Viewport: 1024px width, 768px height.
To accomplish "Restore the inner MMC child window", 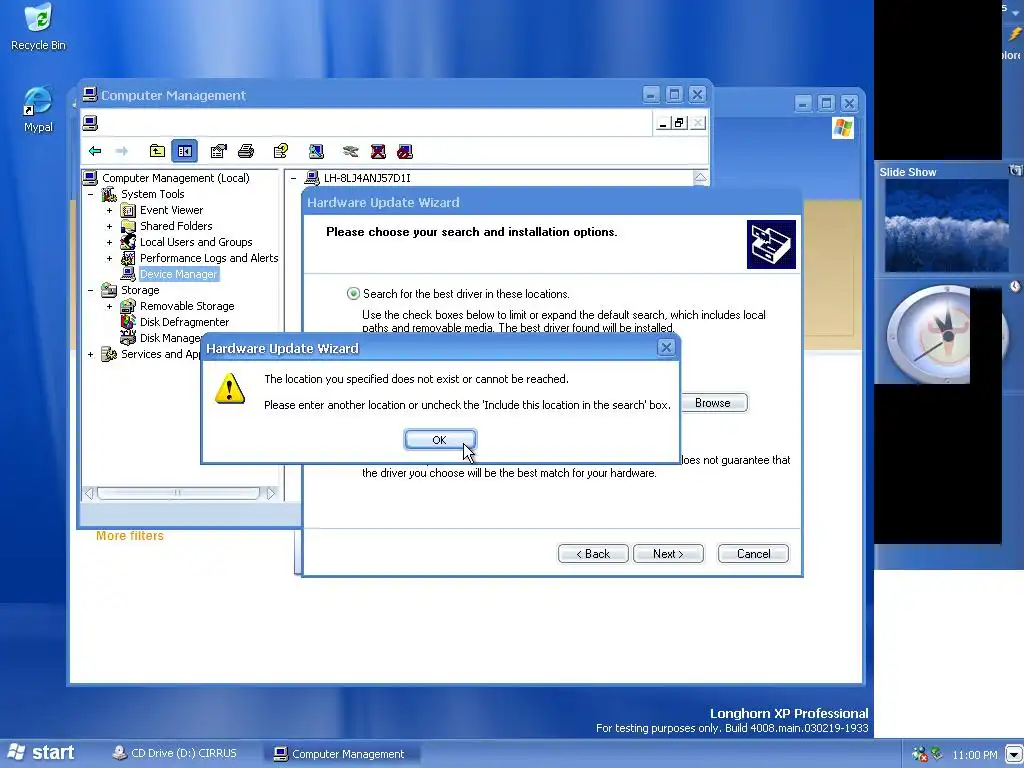I will pyautogui.click(x=679, y=123).
